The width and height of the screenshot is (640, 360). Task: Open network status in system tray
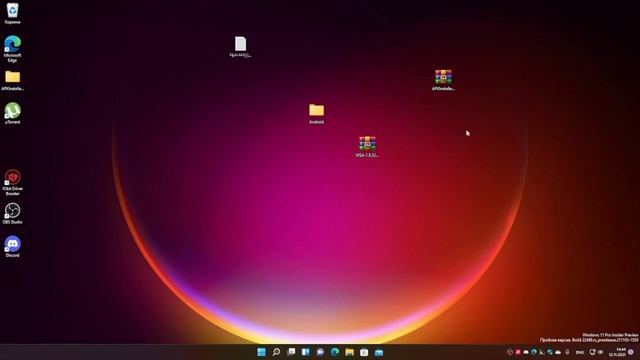coord(592,352)
